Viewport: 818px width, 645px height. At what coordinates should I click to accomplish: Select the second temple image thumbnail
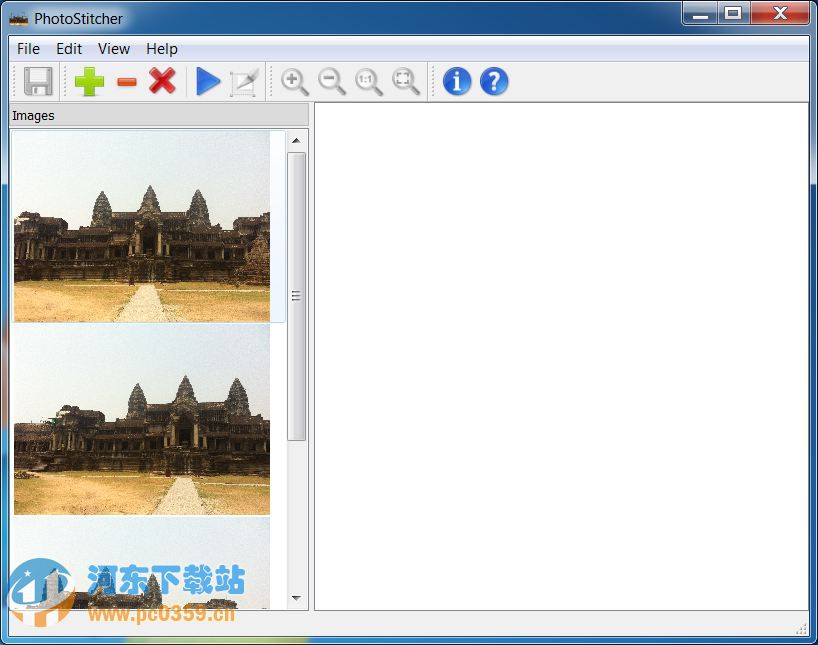(140, 420)
